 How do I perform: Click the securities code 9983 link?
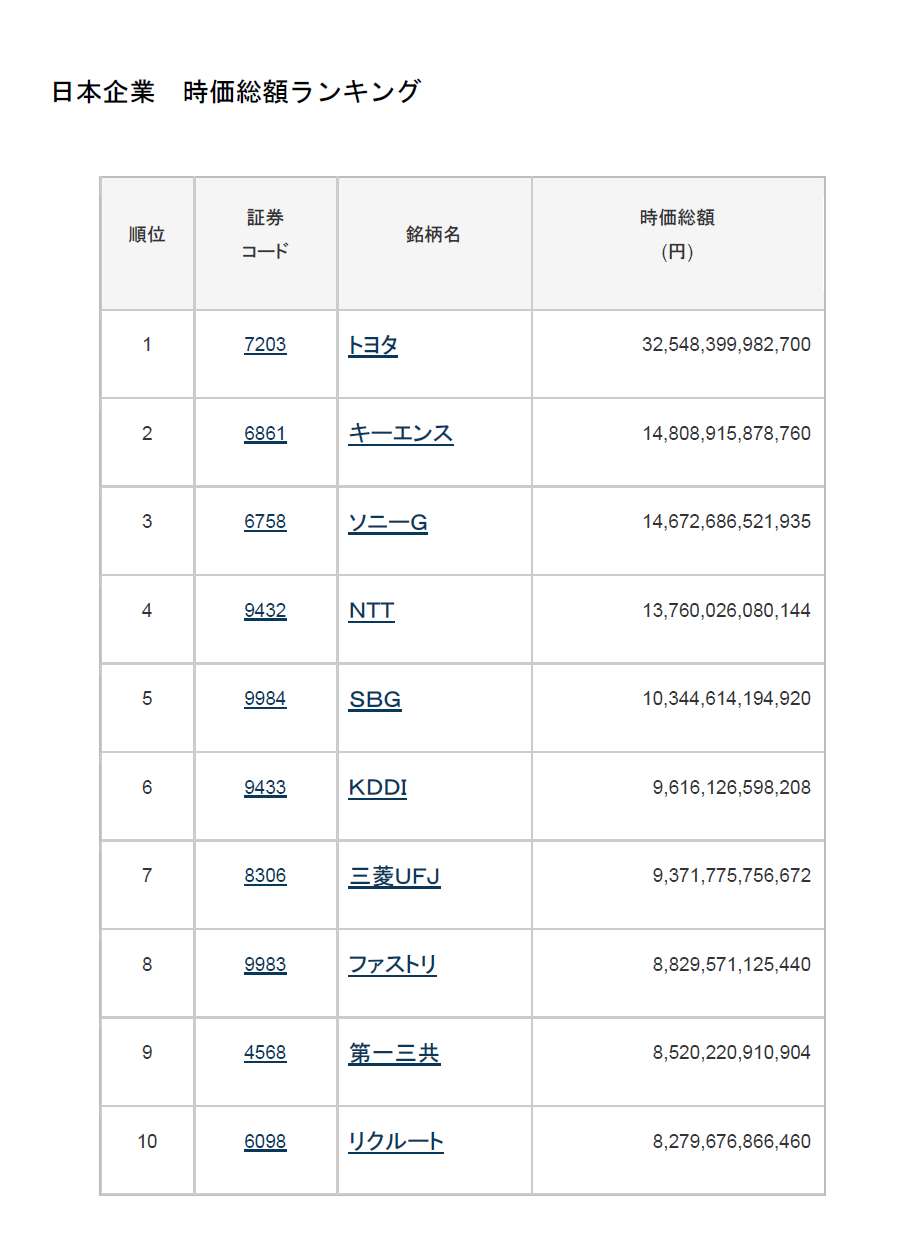(x=265, y=965)
